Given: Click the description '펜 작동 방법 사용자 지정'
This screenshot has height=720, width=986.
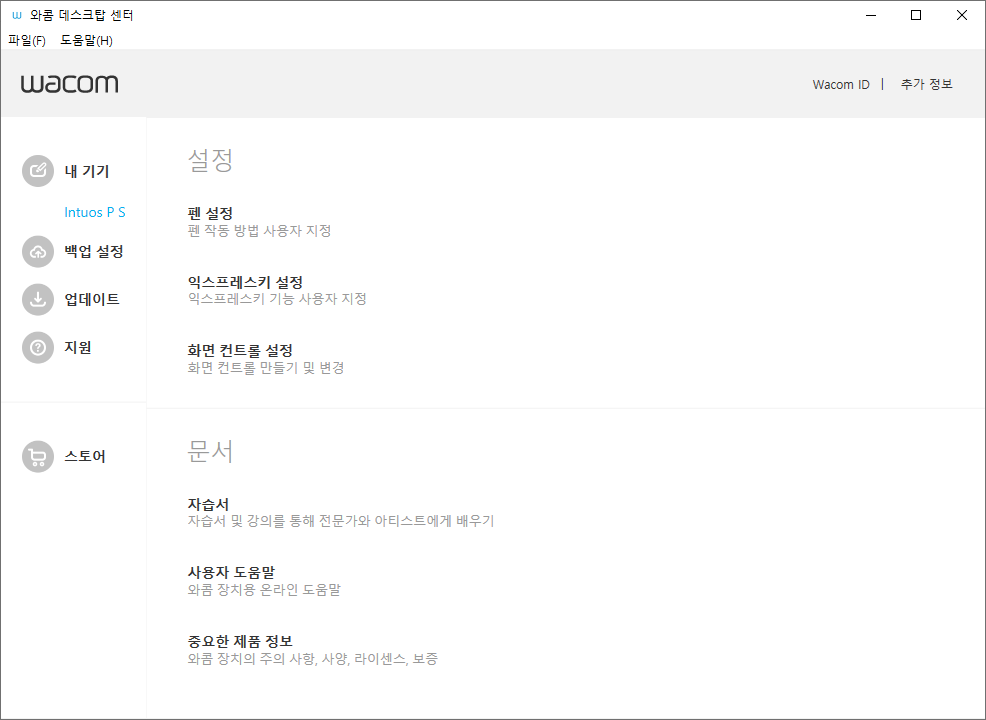Looking at the screenshot, I should 259,231.
